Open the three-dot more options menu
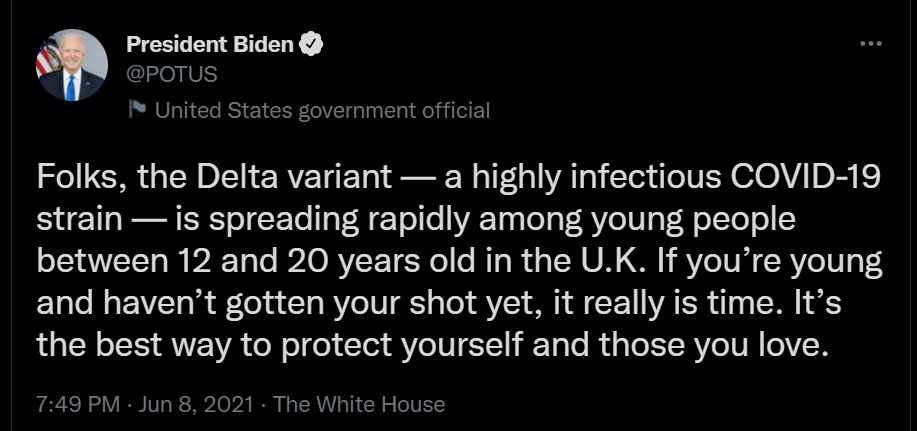Viewport: 917px width, 431px height. coord(870,43)
